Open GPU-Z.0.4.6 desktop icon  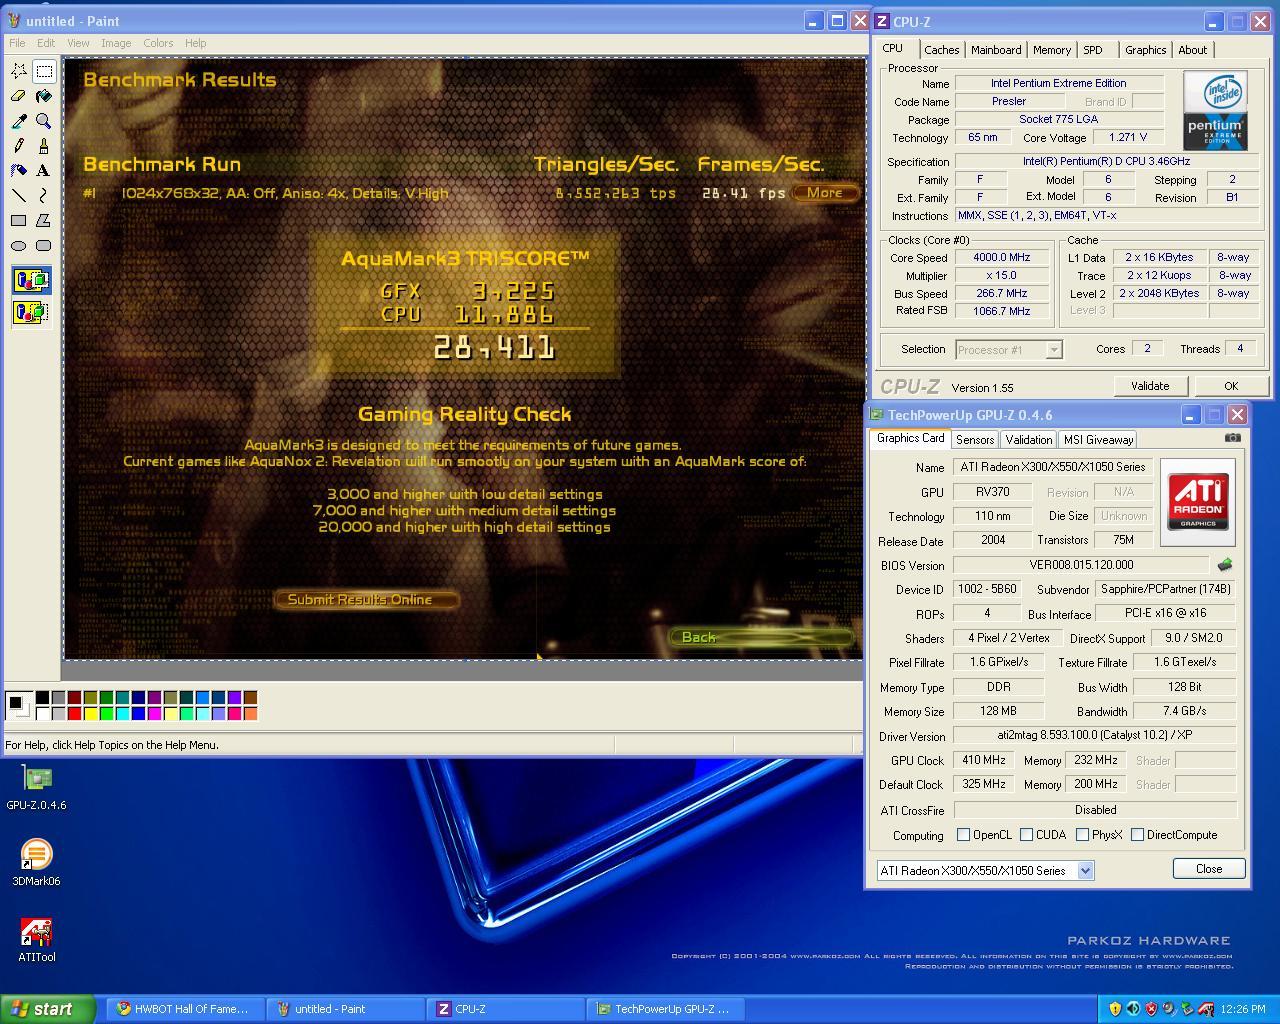[x=37, y=788]
